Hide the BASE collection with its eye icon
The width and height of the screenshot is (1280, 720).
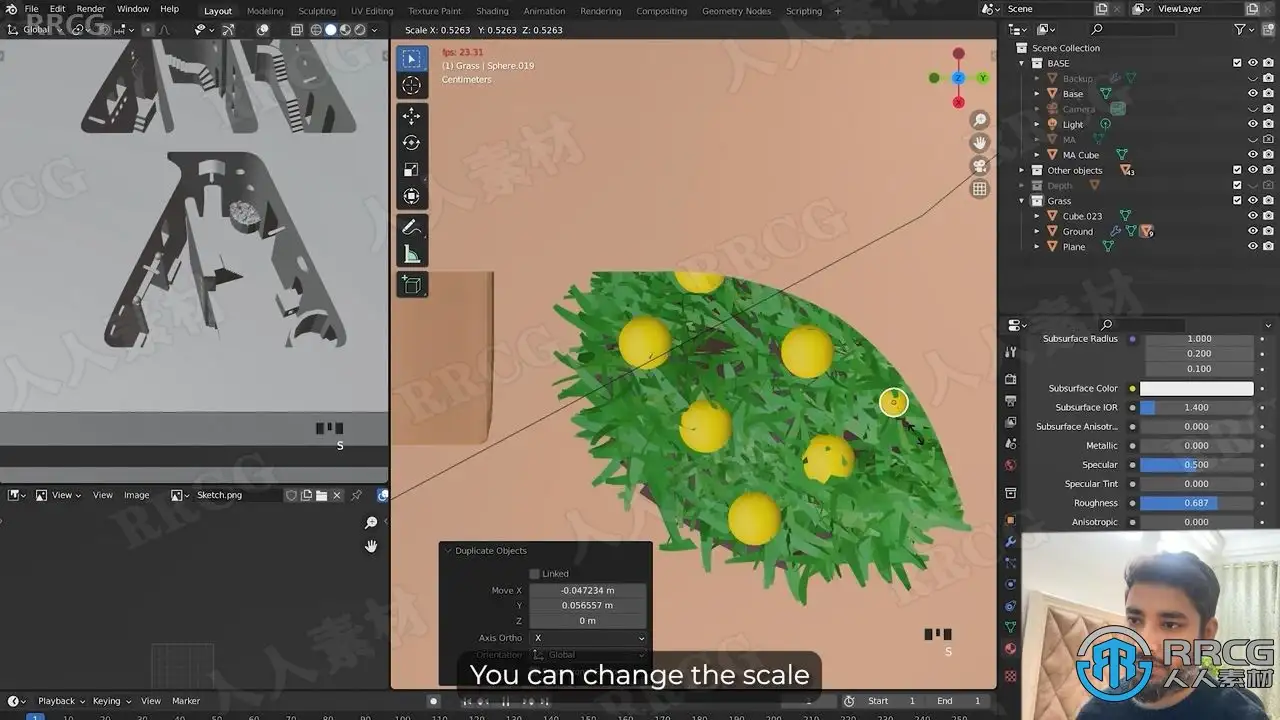tap(1253, 63)
